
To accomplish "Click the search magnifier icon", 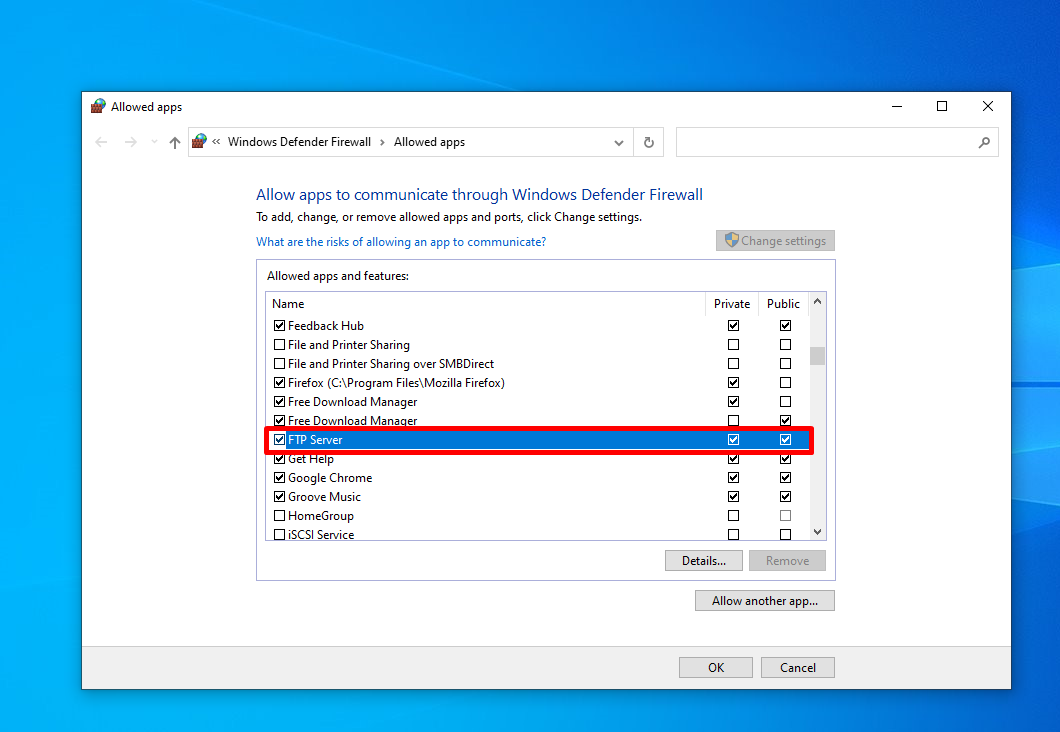I will click(x=984, y=142).
